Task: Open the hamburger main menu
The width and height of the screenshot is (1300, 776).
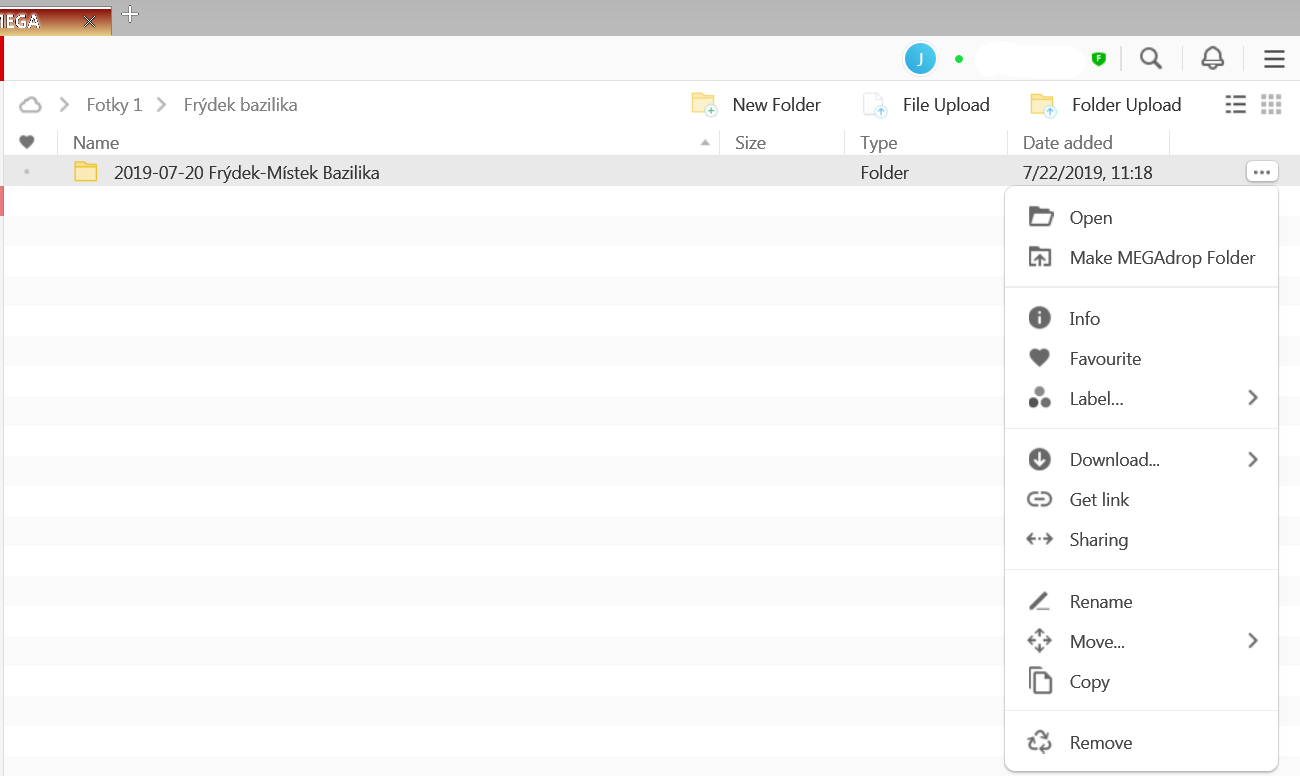Action: (x=1274, y=59)
